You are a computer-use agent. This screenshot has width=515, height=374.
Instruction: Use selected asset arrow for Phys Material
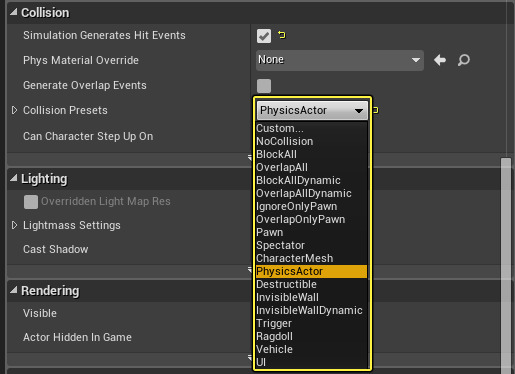pyautogui.click(x=440, y=60)
